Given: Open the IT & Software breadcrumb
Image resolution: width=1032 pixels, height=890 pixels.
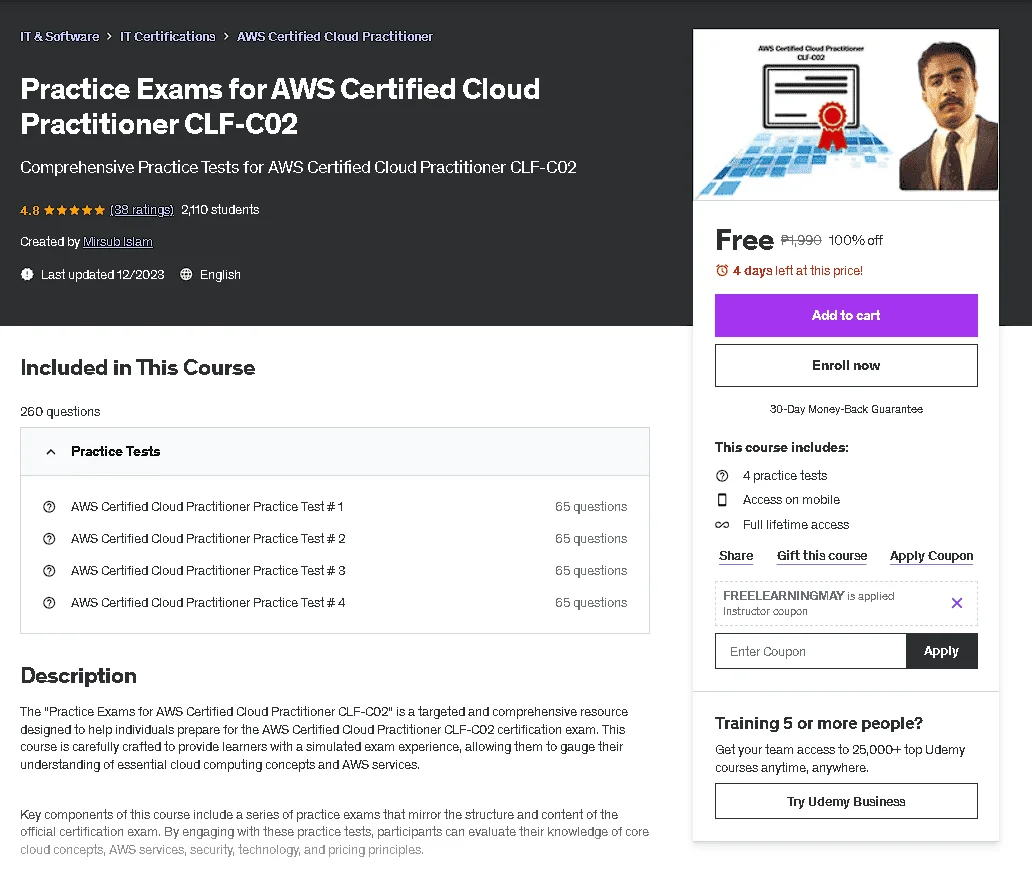Looking at the screenshot, I should click(x=59, y=37).
